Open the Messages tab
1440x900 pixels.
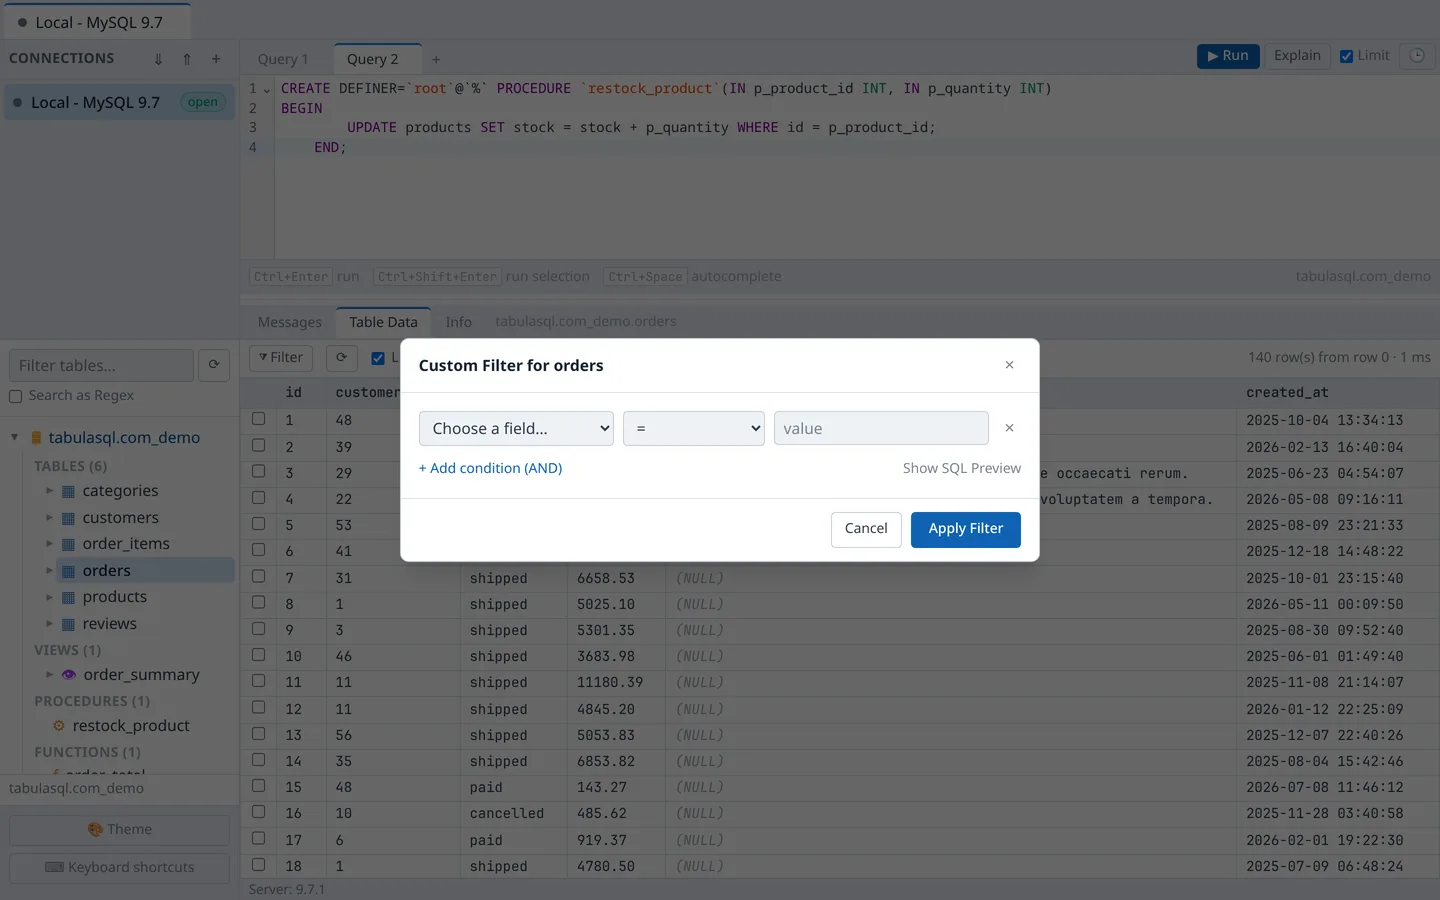point(290,322)
